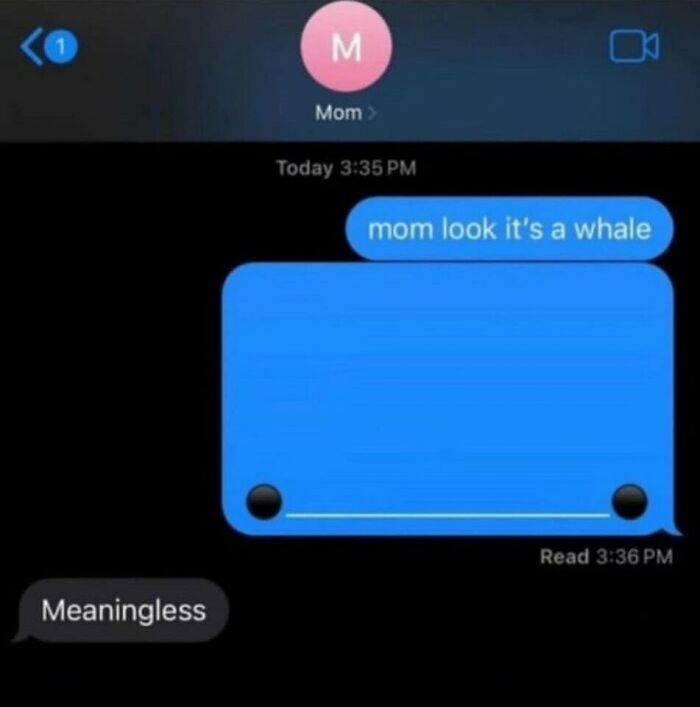Viewport: 700px width, 707px height.
Task: Tap the letter M inside avatar
Action: [346, 47]
